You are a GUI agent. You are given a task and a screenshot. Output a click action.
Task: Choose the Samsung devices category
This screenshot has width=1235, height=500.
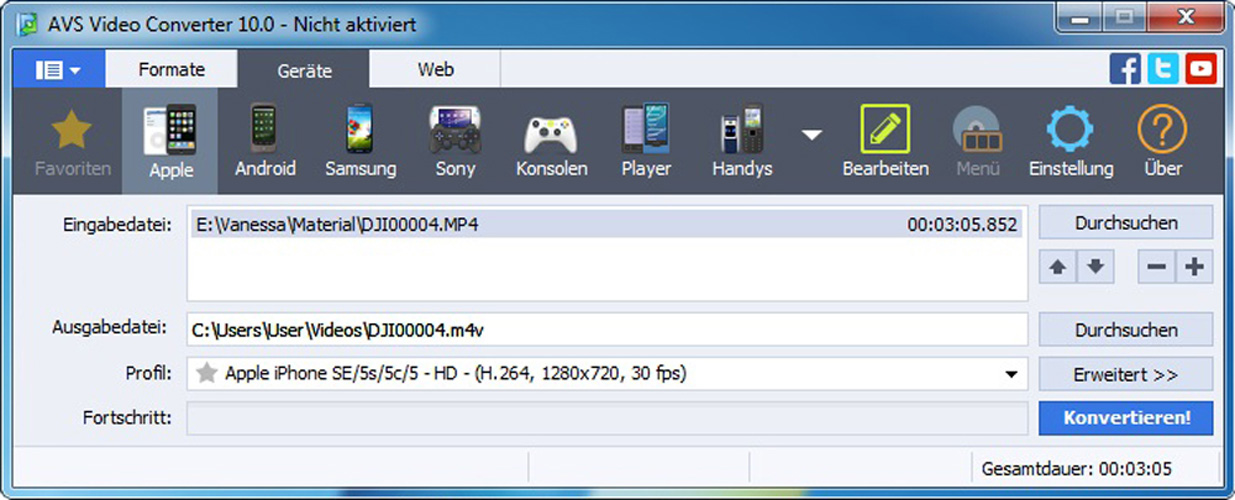(x=361, y=142)
